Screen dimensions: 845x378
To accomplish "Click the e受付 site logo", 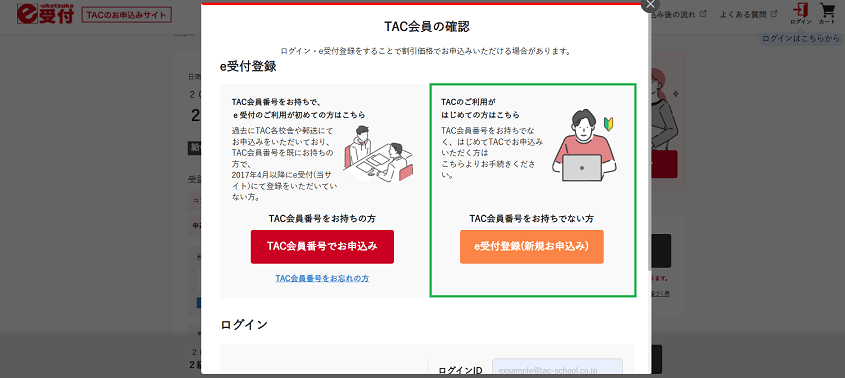I will point(45,14).
